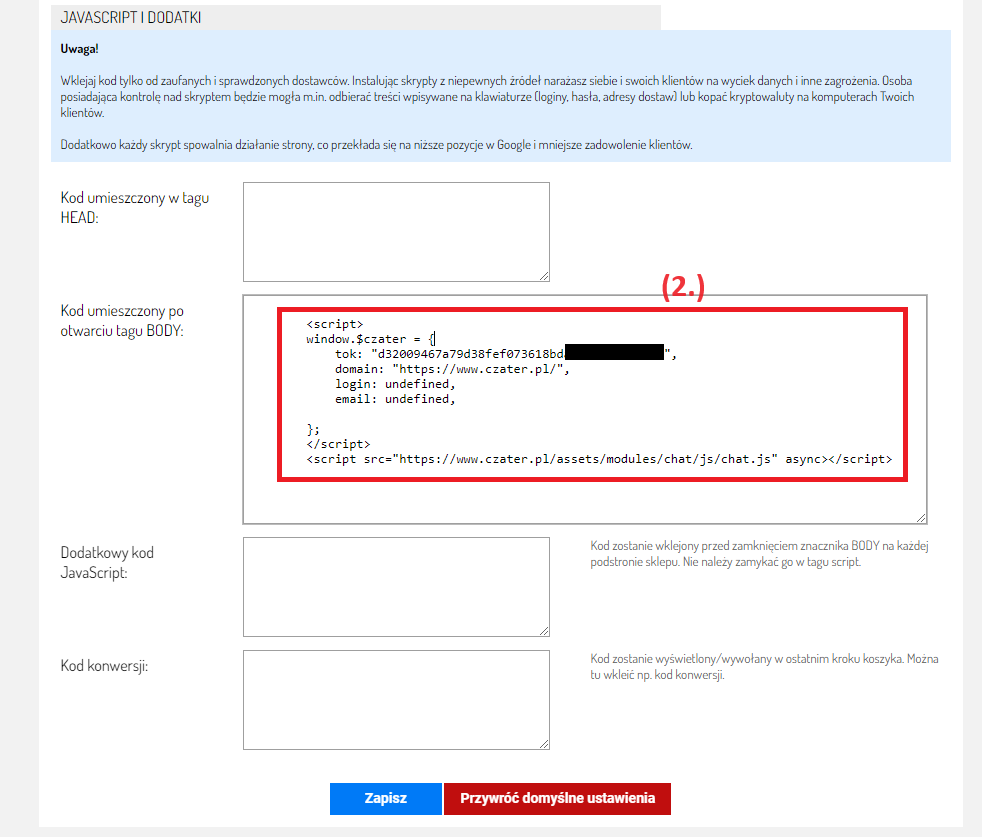The width and height of the screenshot is (982, 837).
Task: Click the 'login: undefined,' code line
Action: point(395,384)
